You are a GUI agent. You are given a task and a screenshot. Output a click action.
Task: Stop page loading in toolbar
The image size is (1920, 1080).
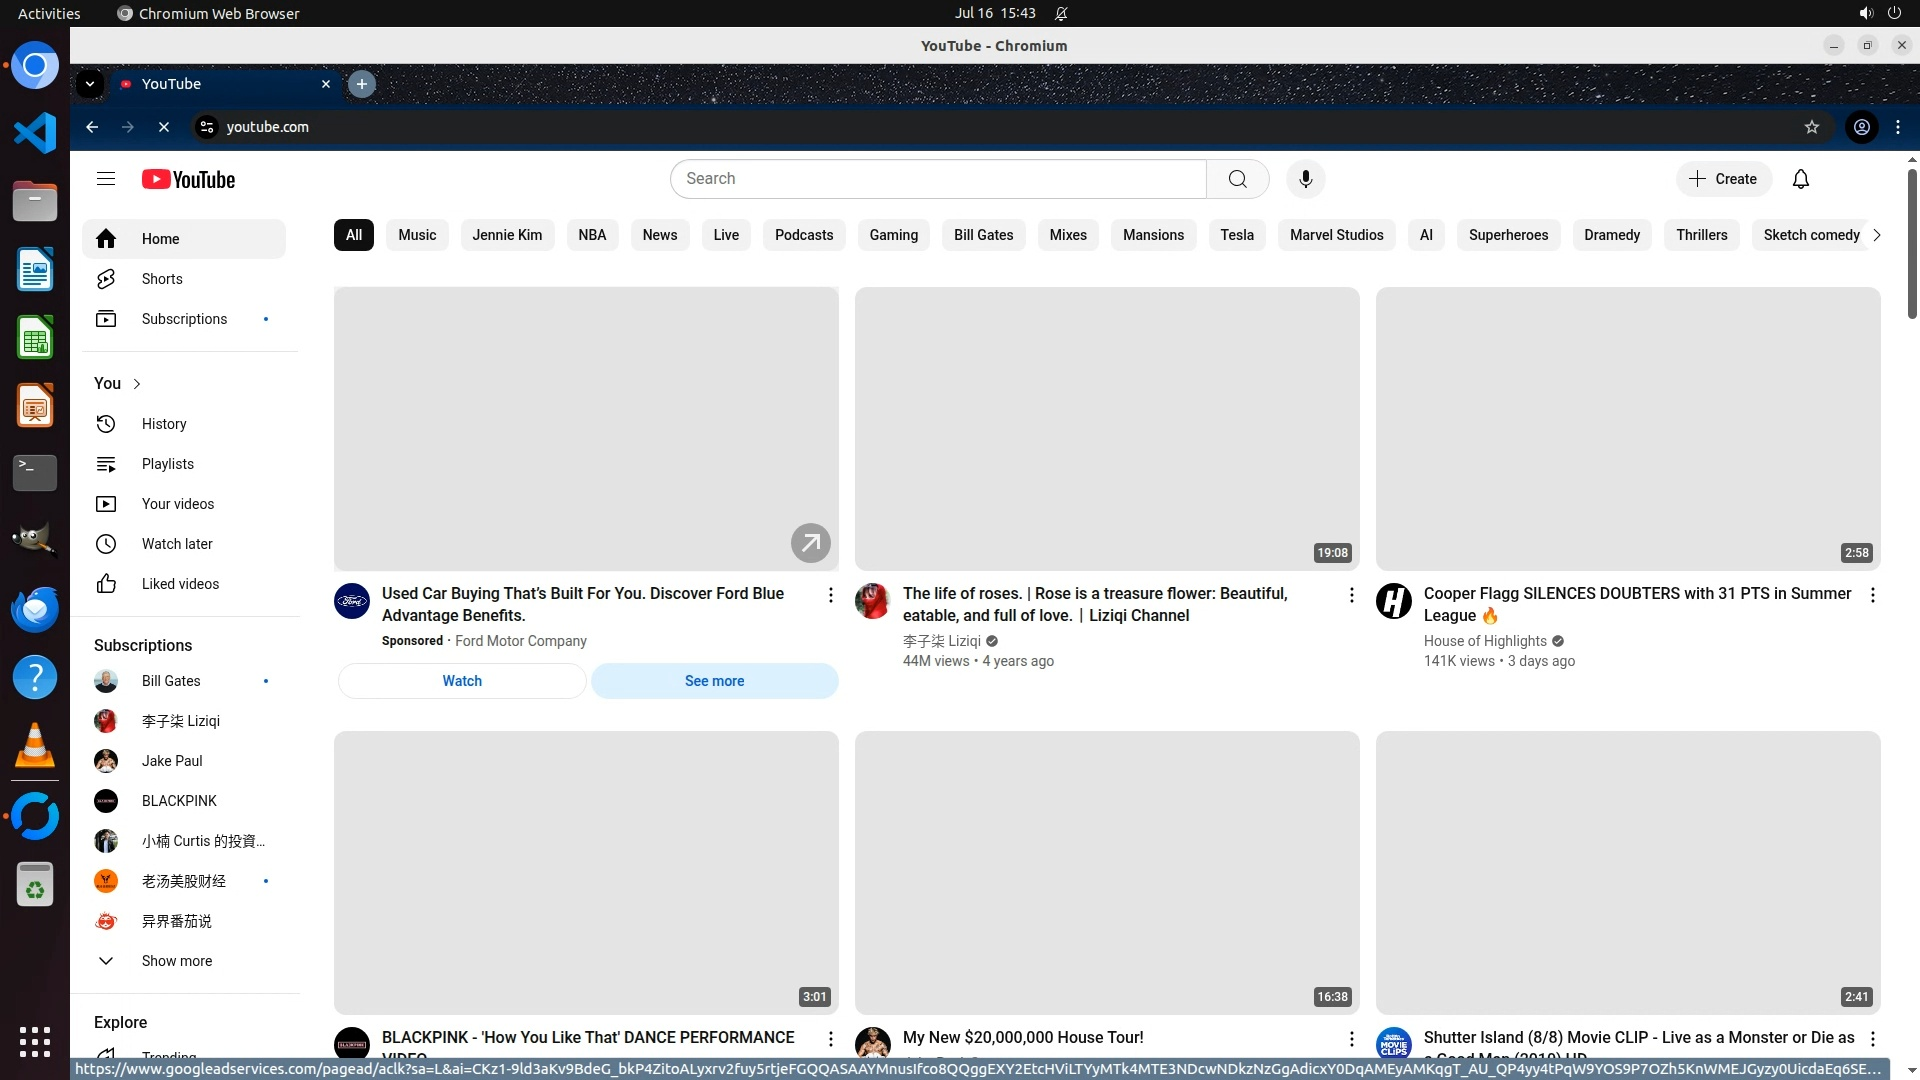click(164, 127)
